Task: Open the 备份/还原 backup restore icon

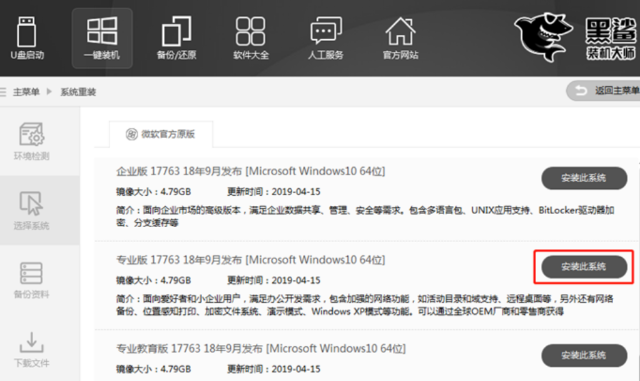Action: 176,31
